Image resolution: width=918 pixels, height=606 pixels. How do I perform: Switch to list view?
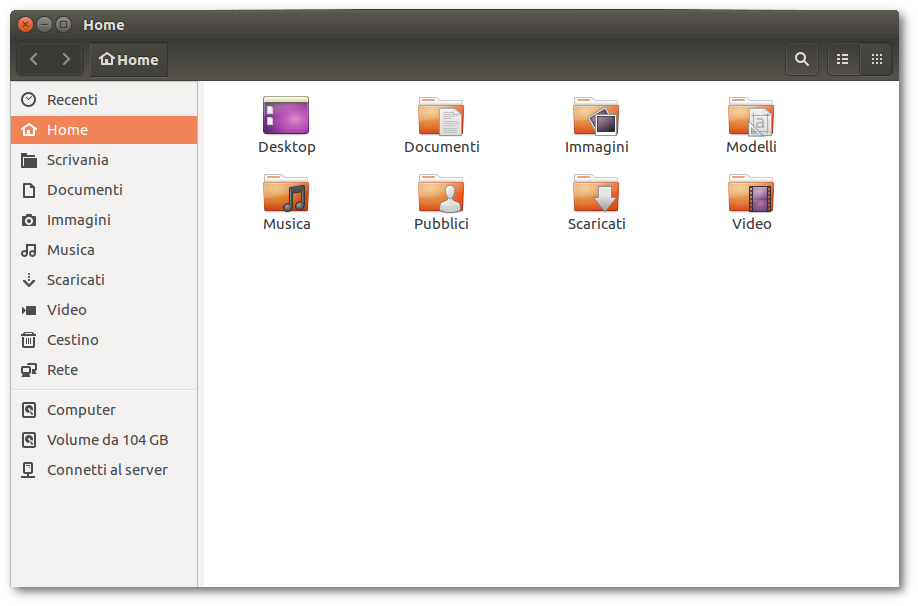(843, 59)
